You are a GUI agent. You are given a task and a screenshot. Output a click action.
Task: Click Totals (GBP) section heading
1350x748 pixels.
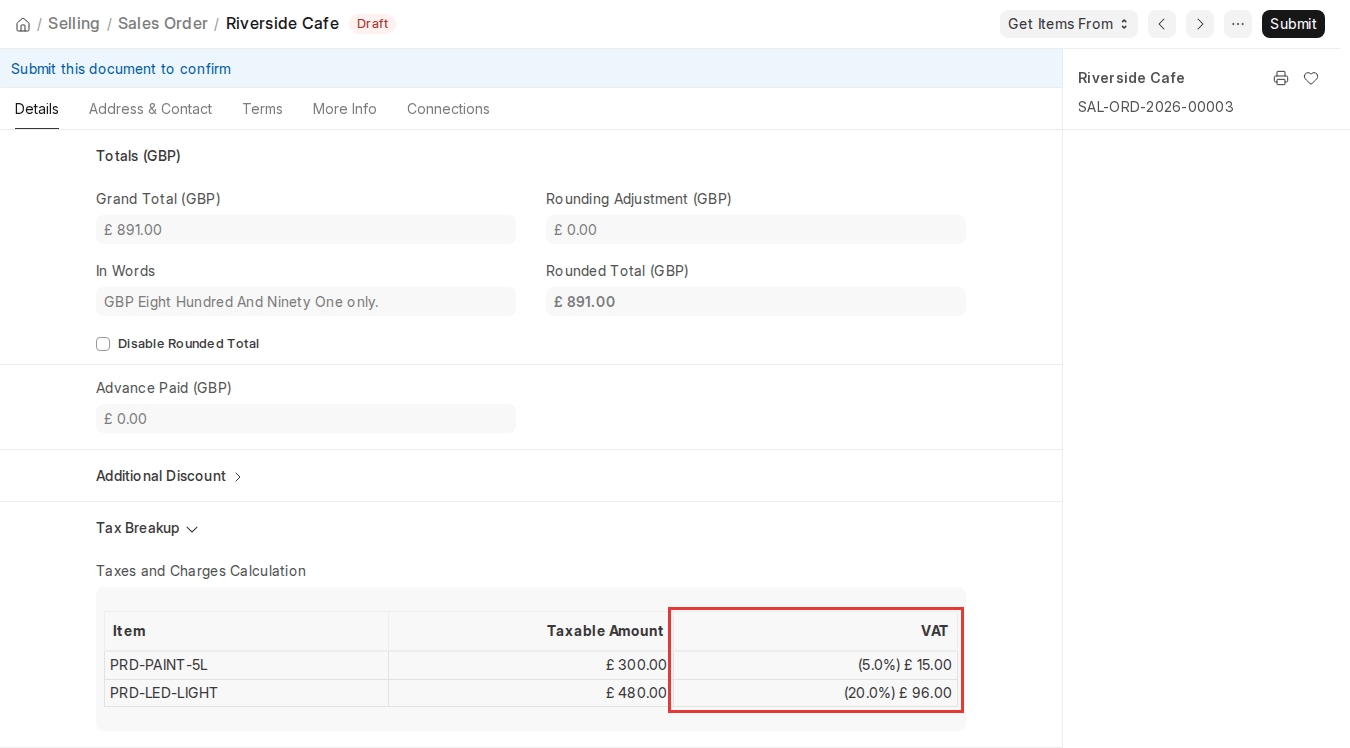pos(138,156)
